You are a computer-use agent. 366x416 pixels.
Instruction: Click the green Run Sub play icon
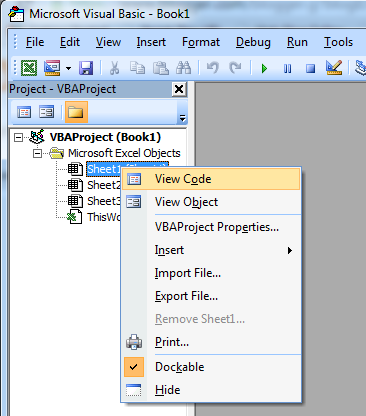[265, 69]
